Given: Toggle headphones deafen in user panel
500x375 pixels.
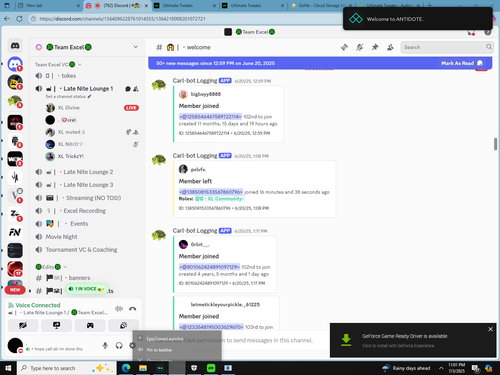Looking at the screenshot, I should tap(119, 345).
